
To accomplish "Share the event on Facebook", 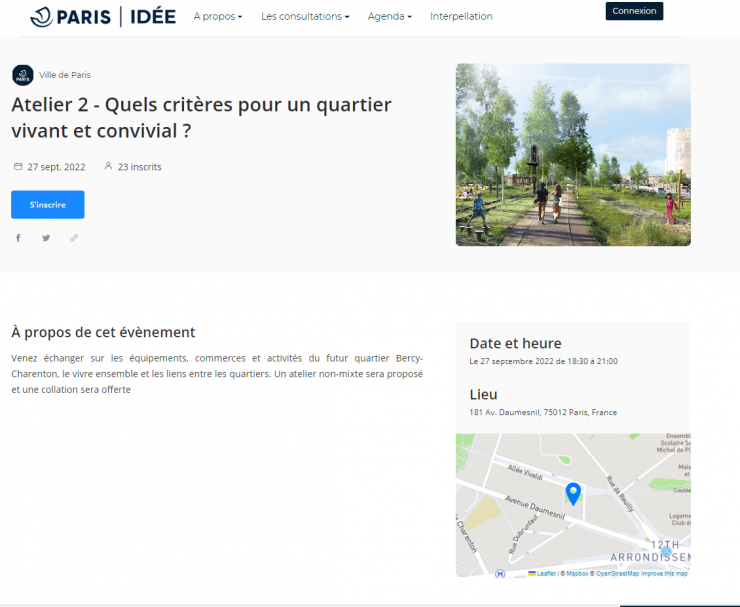I will point(18,238).
